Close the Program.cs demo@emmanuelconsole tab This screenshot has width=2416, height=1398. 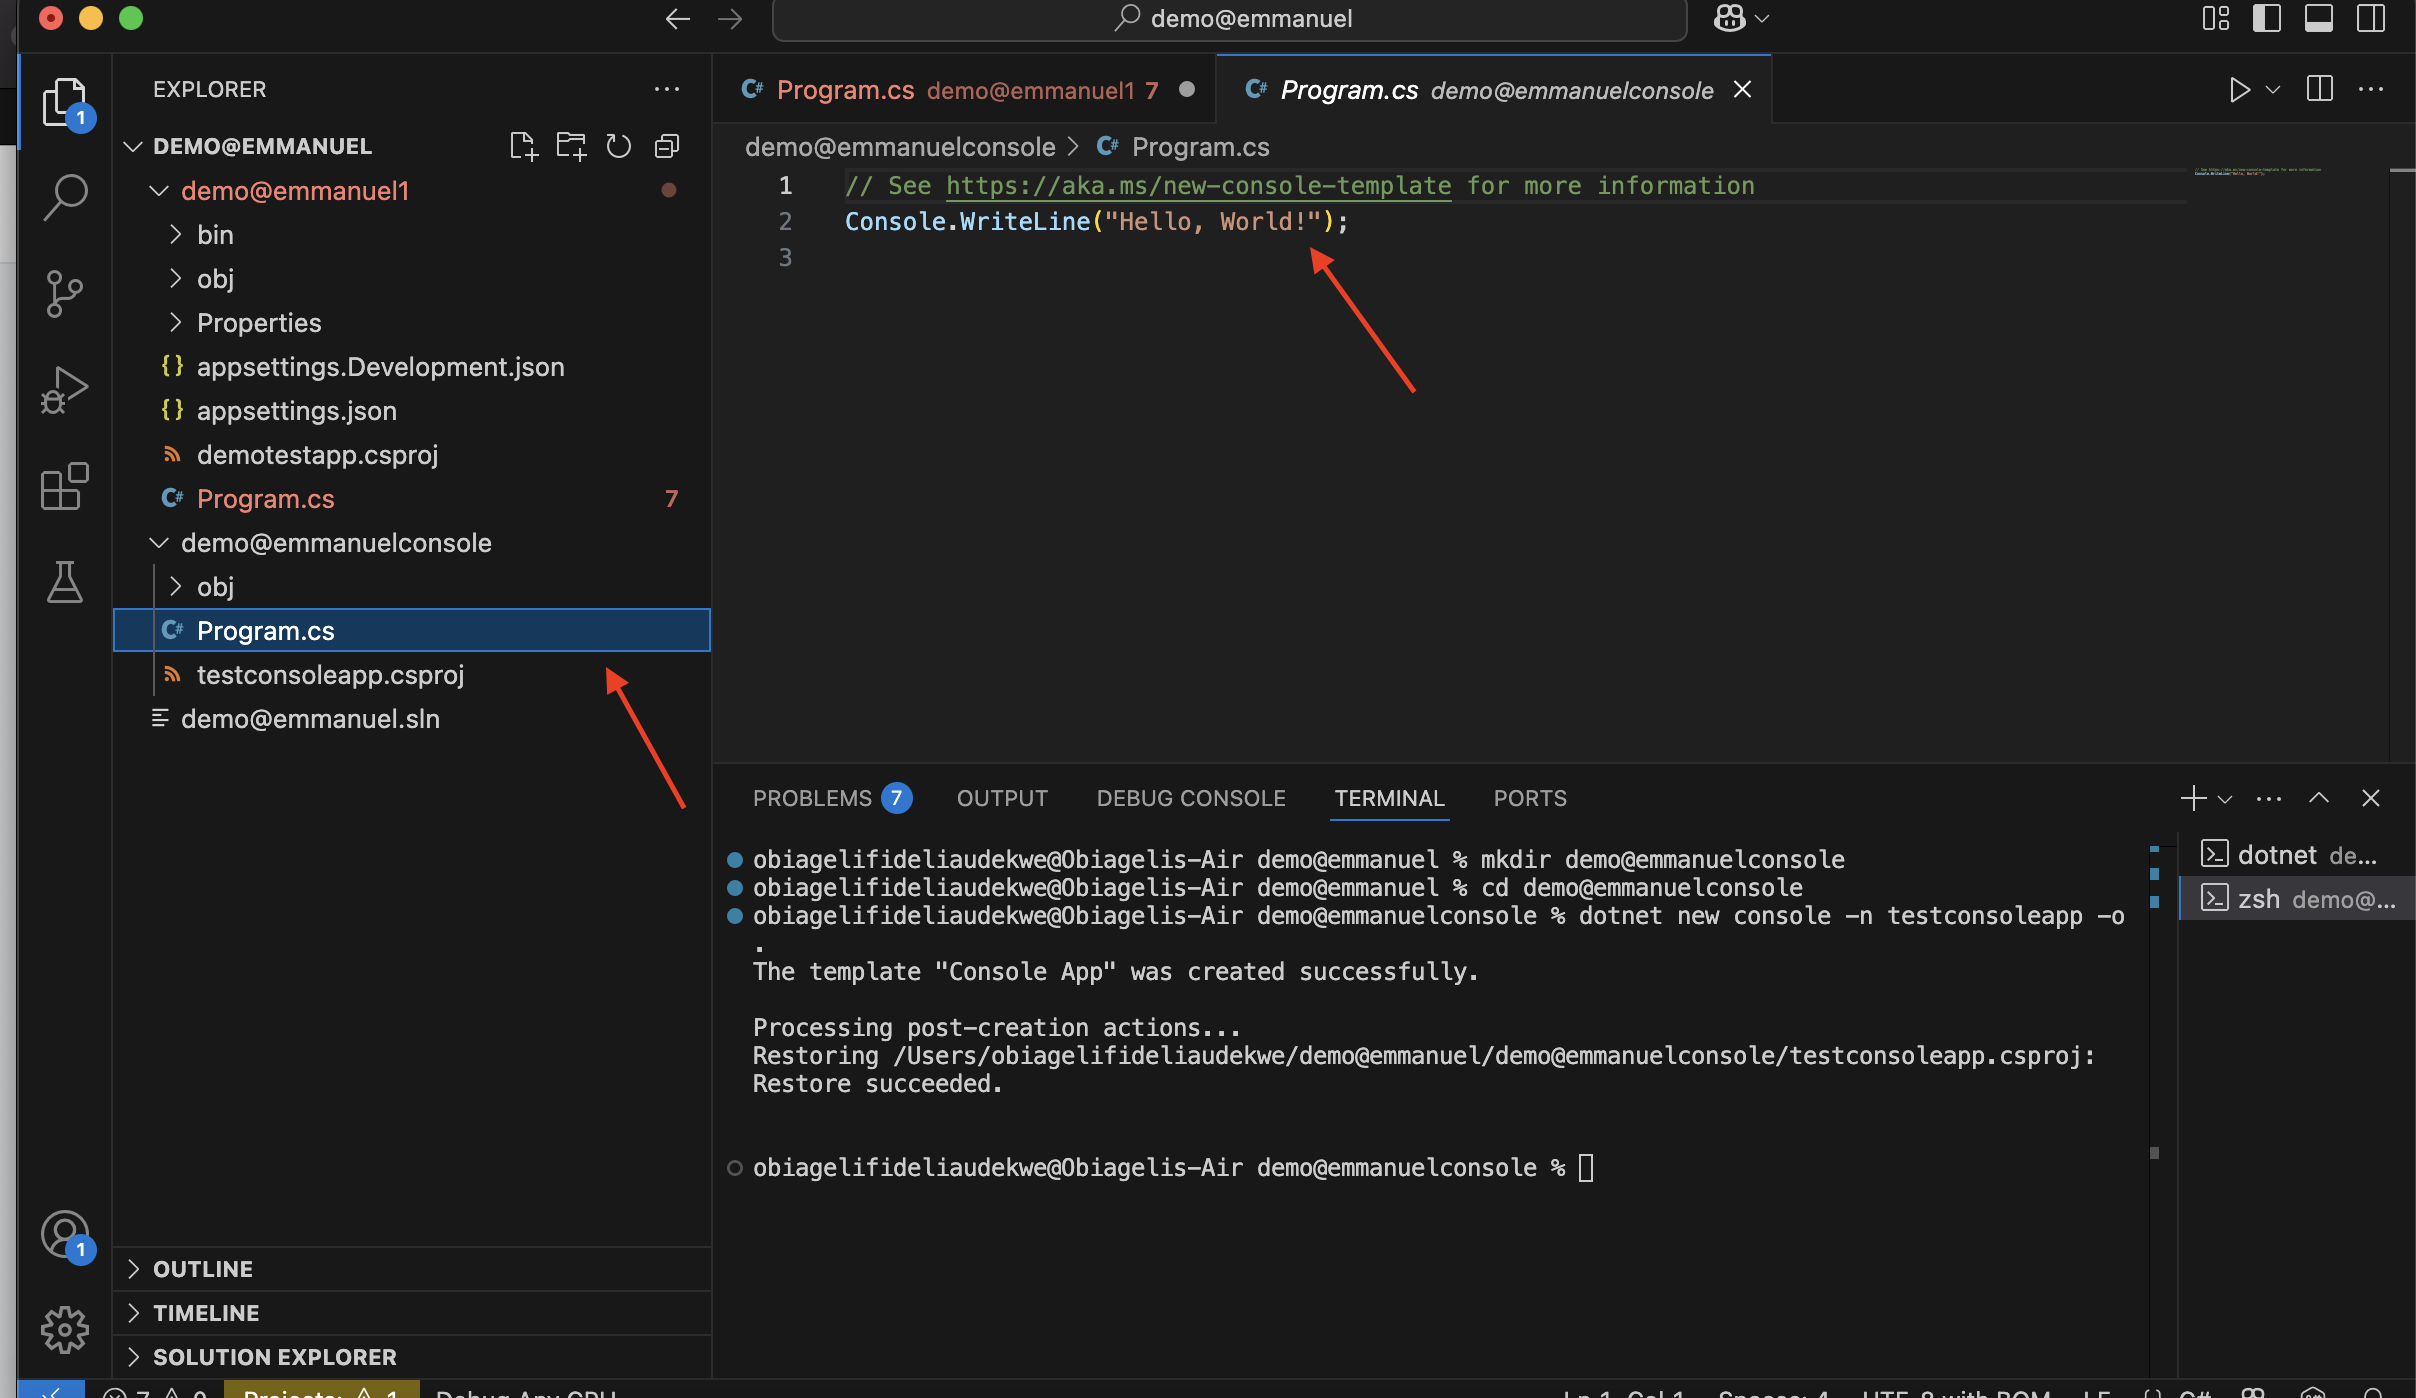coord(1742,90)
